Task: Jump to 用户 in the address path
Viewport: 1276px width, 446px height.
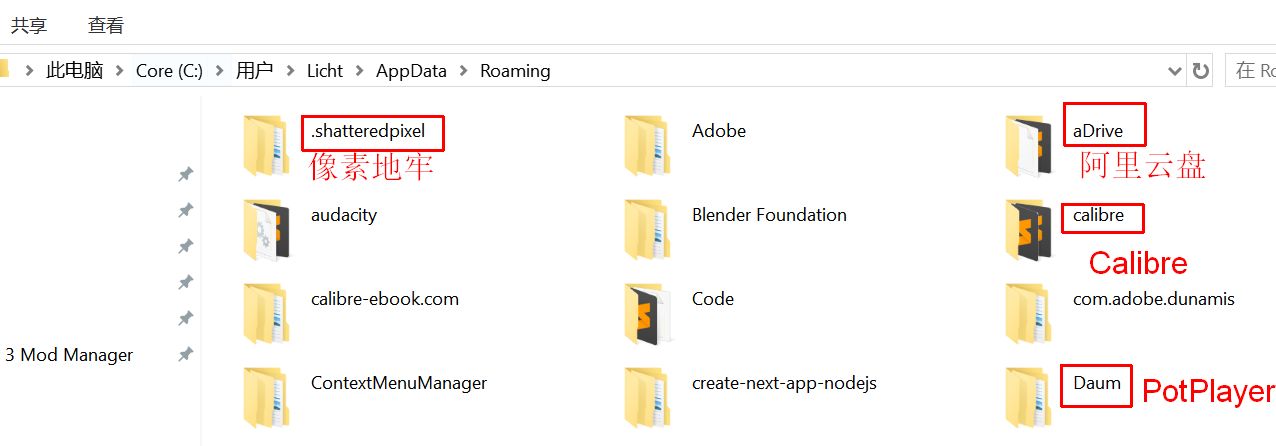Action: tap(254, 71)
